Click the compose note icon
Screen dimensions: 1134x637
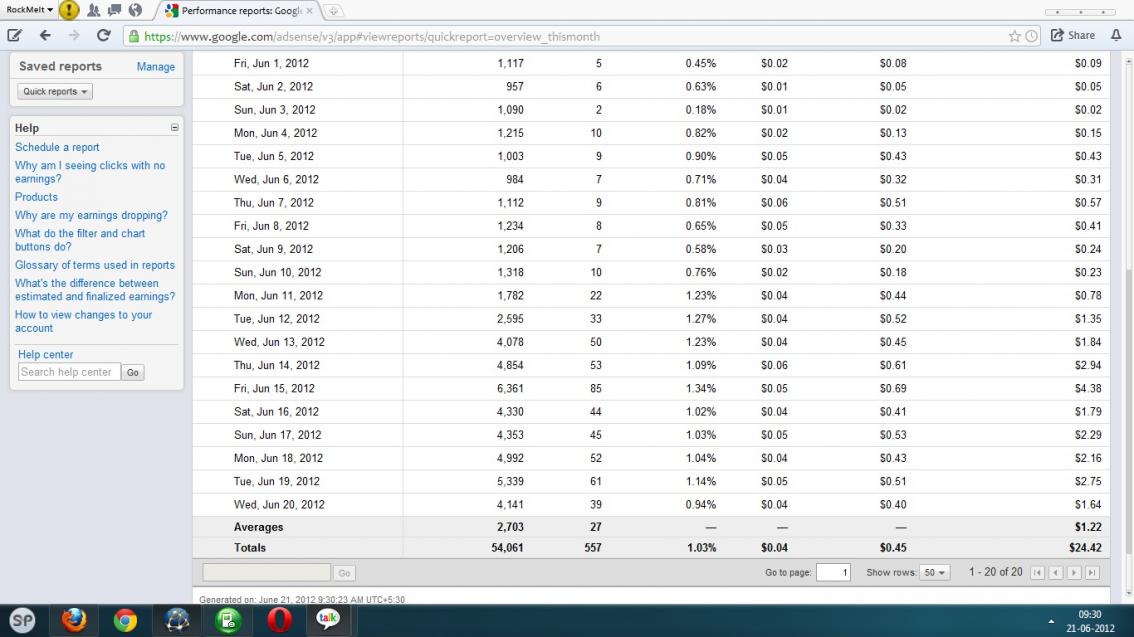[x=14, y=35]
